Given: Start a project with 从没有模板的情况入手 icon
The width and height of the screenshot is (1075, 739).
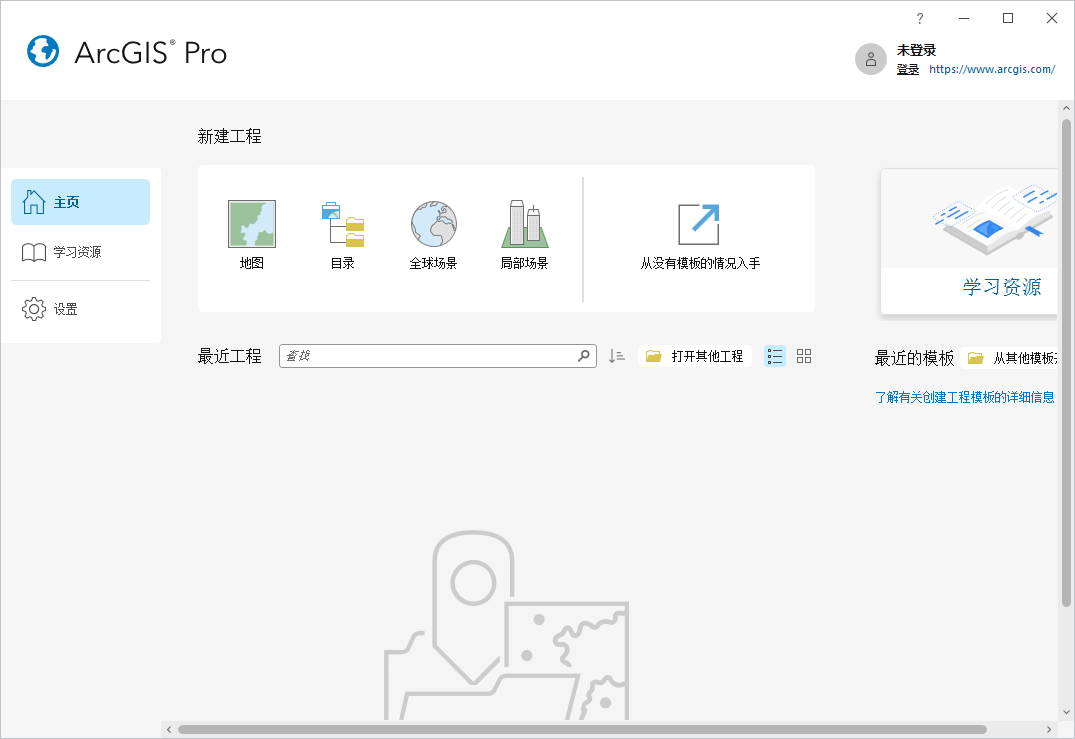Looking at the screenshot, I should point(697,222).
